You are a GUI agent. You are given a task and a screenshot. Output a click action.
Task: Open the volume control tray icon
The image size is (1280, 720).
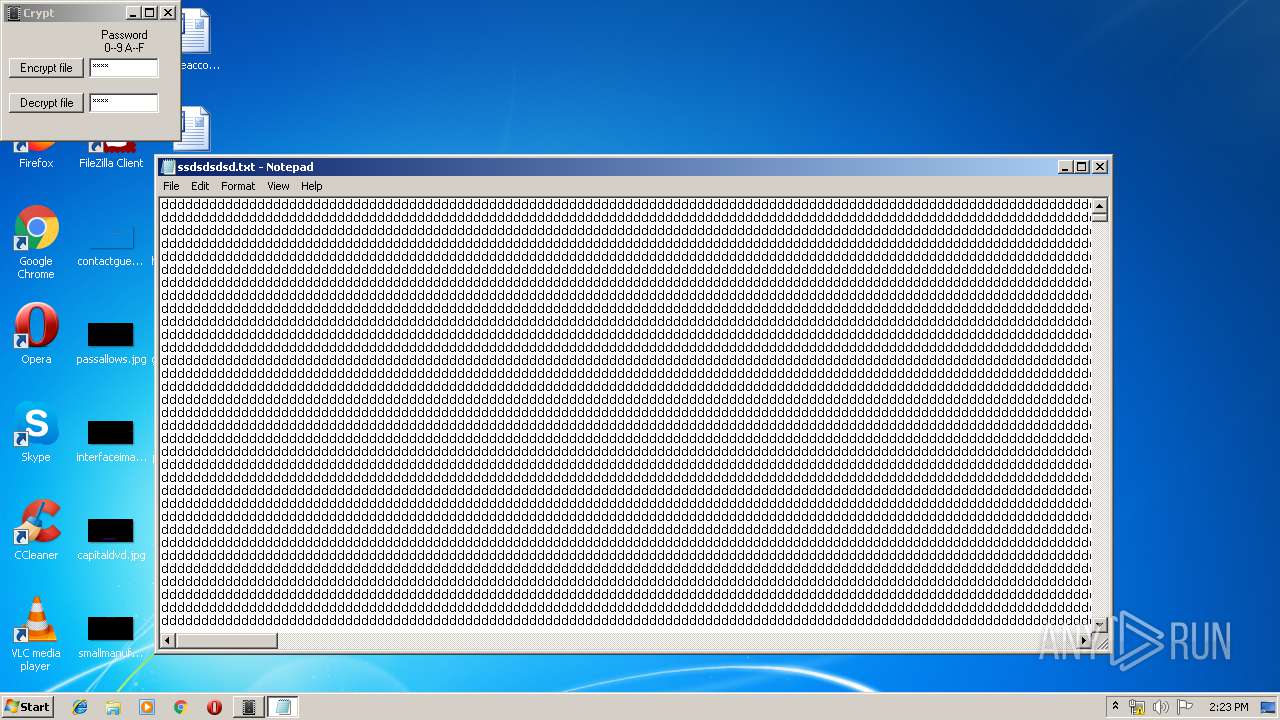(1161, 707)
